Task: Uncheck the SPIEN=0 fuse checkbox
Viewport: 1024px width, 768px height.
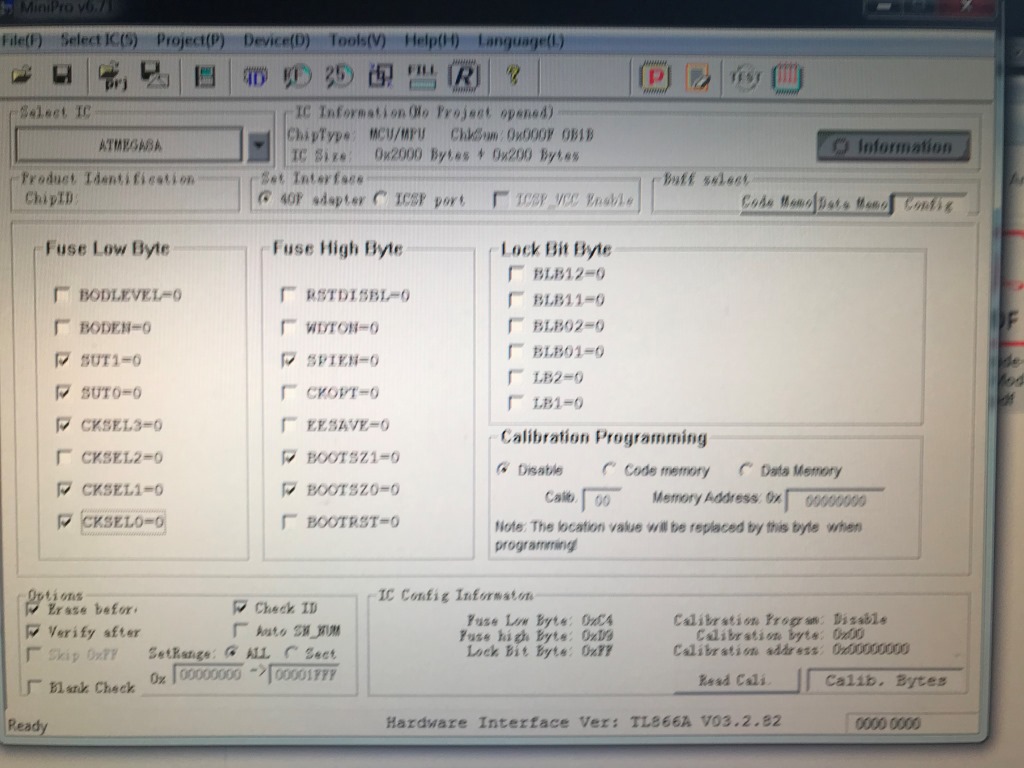Action: 290,359
